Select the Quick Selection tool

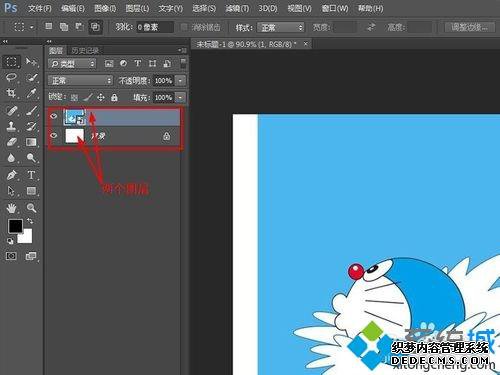pos(31,78)
